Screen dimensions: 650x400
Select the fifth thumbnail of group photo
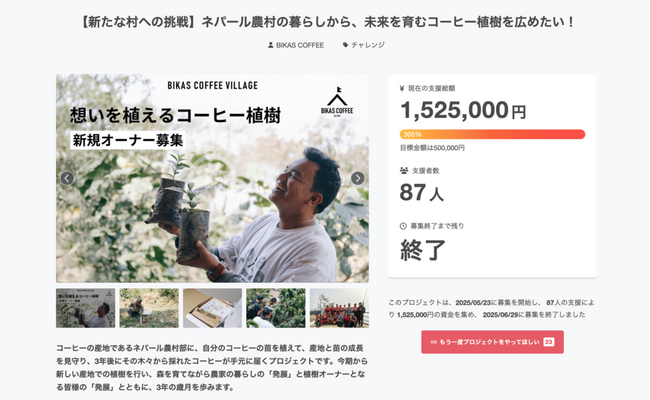(x=338, y=308)
